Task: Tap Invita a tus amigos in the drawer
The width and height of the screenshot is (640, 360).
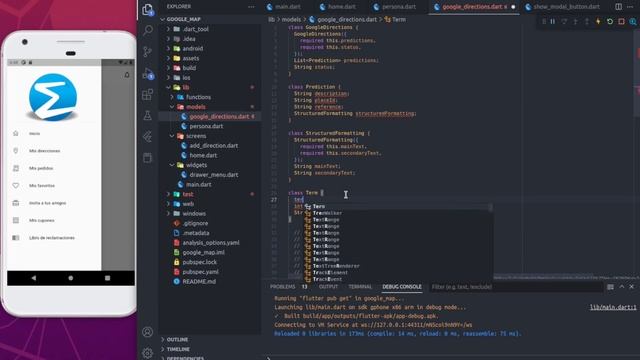Action: point(47,203)
